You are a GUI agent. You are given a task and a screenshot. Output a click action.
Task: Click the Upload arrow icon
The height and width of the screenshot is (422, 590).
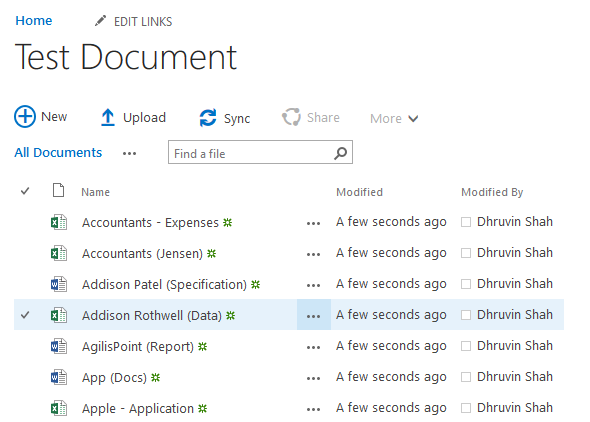tap(108, 117)
